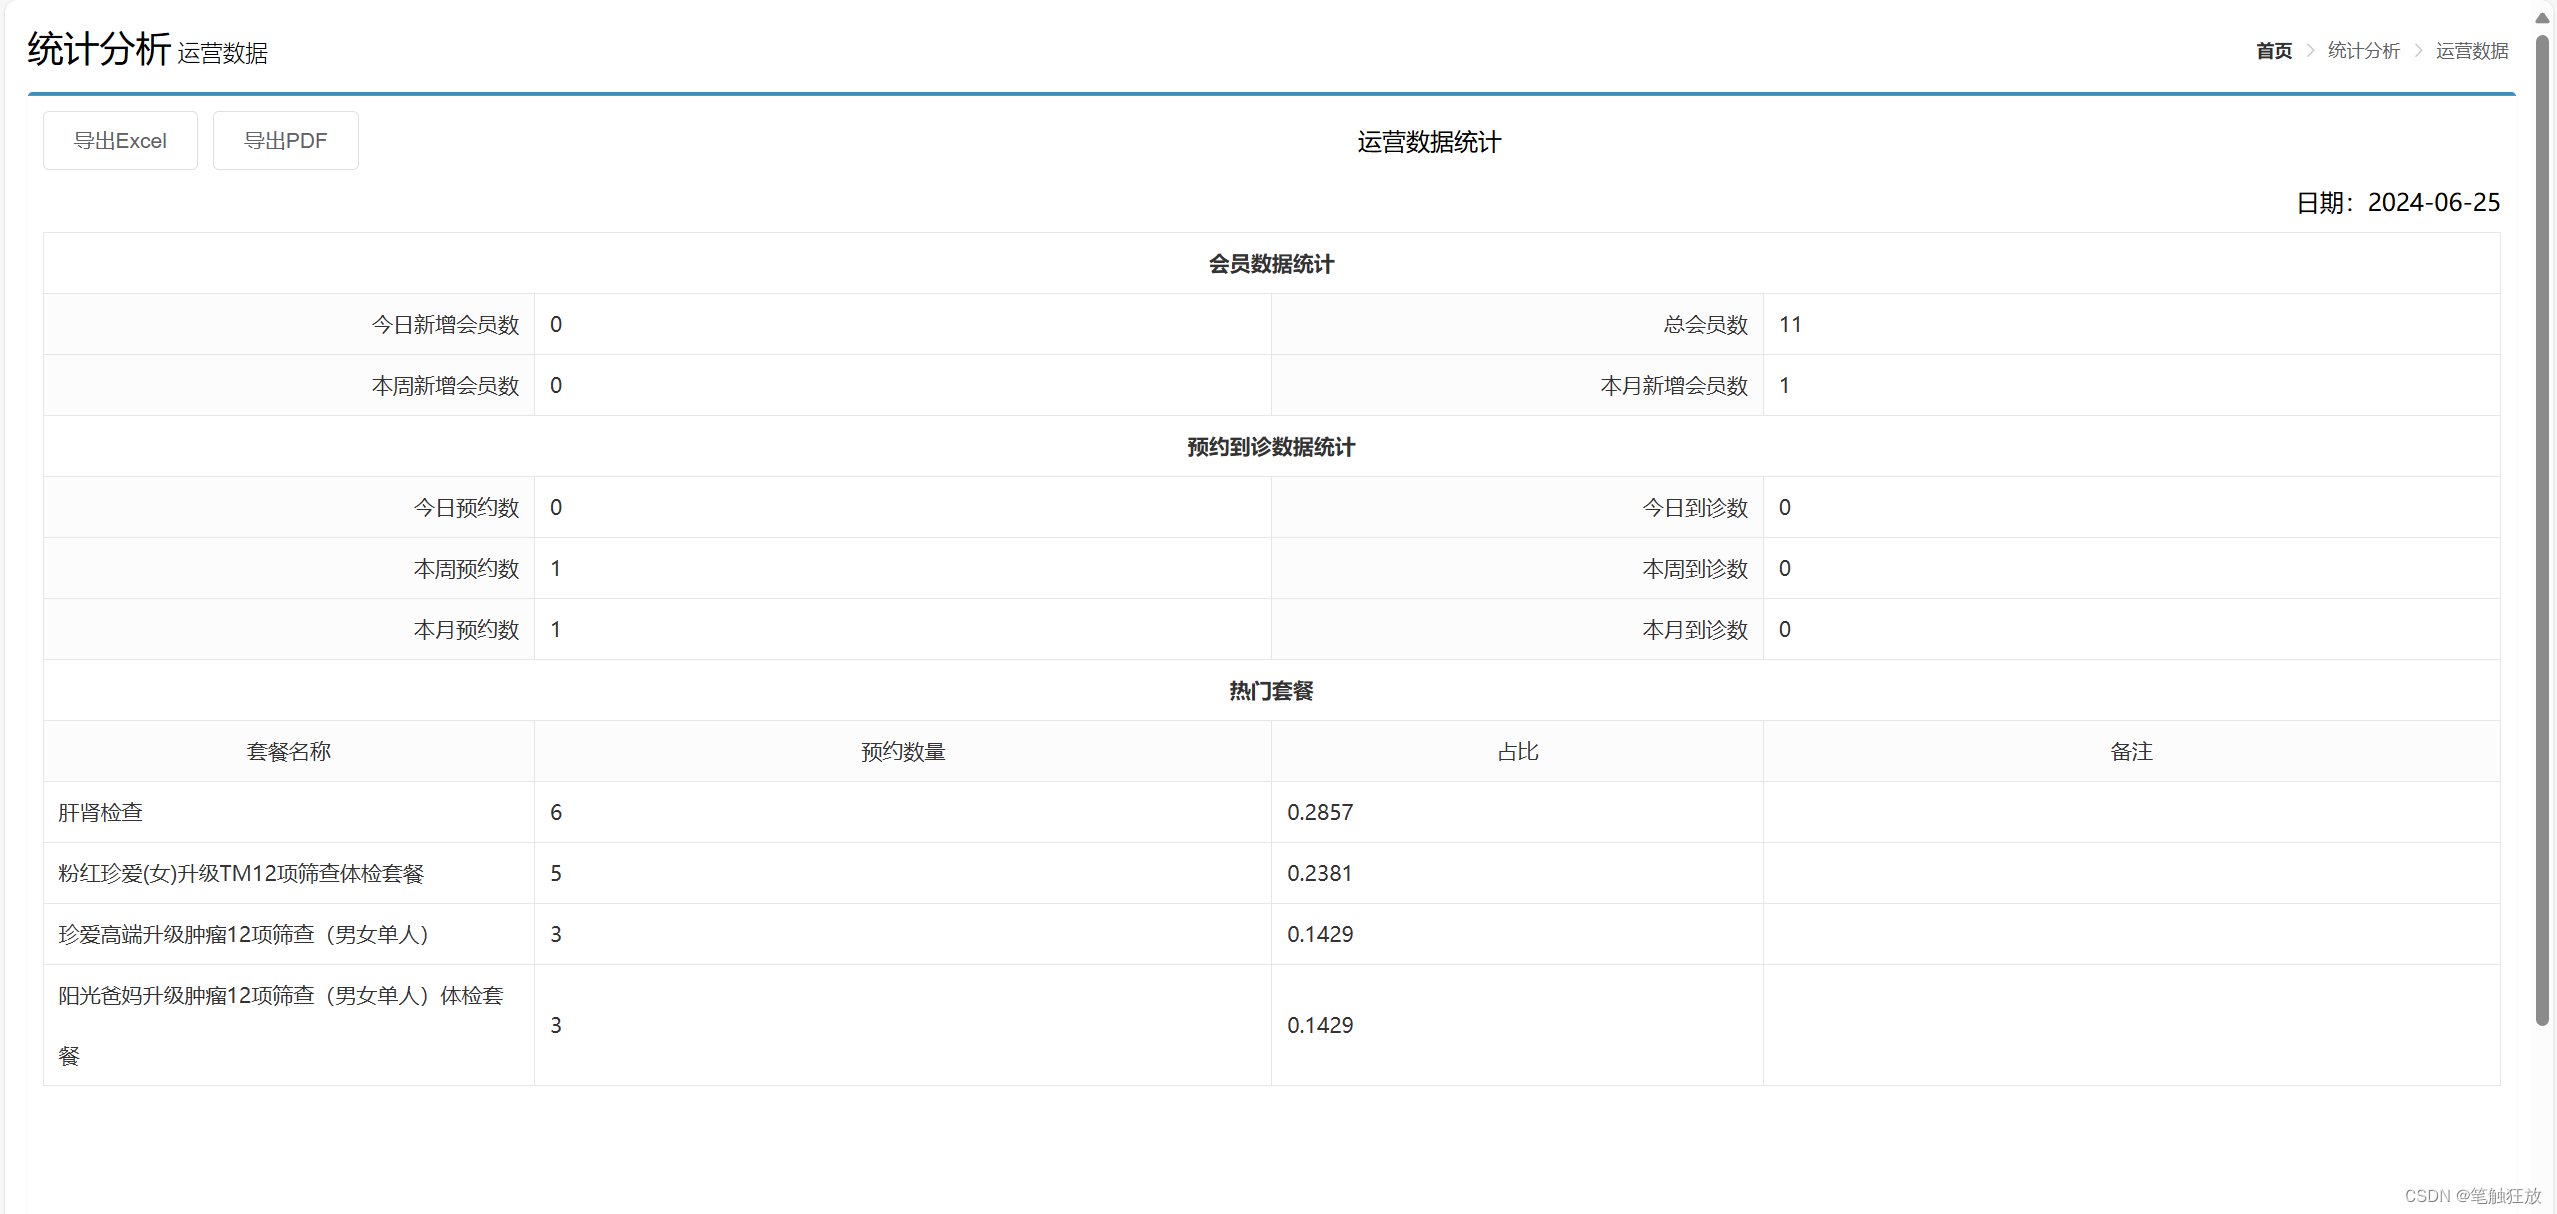2557x1214 pixels.
Task: Click the second breadcrumb chevron separator
Action: point(2418,51)
